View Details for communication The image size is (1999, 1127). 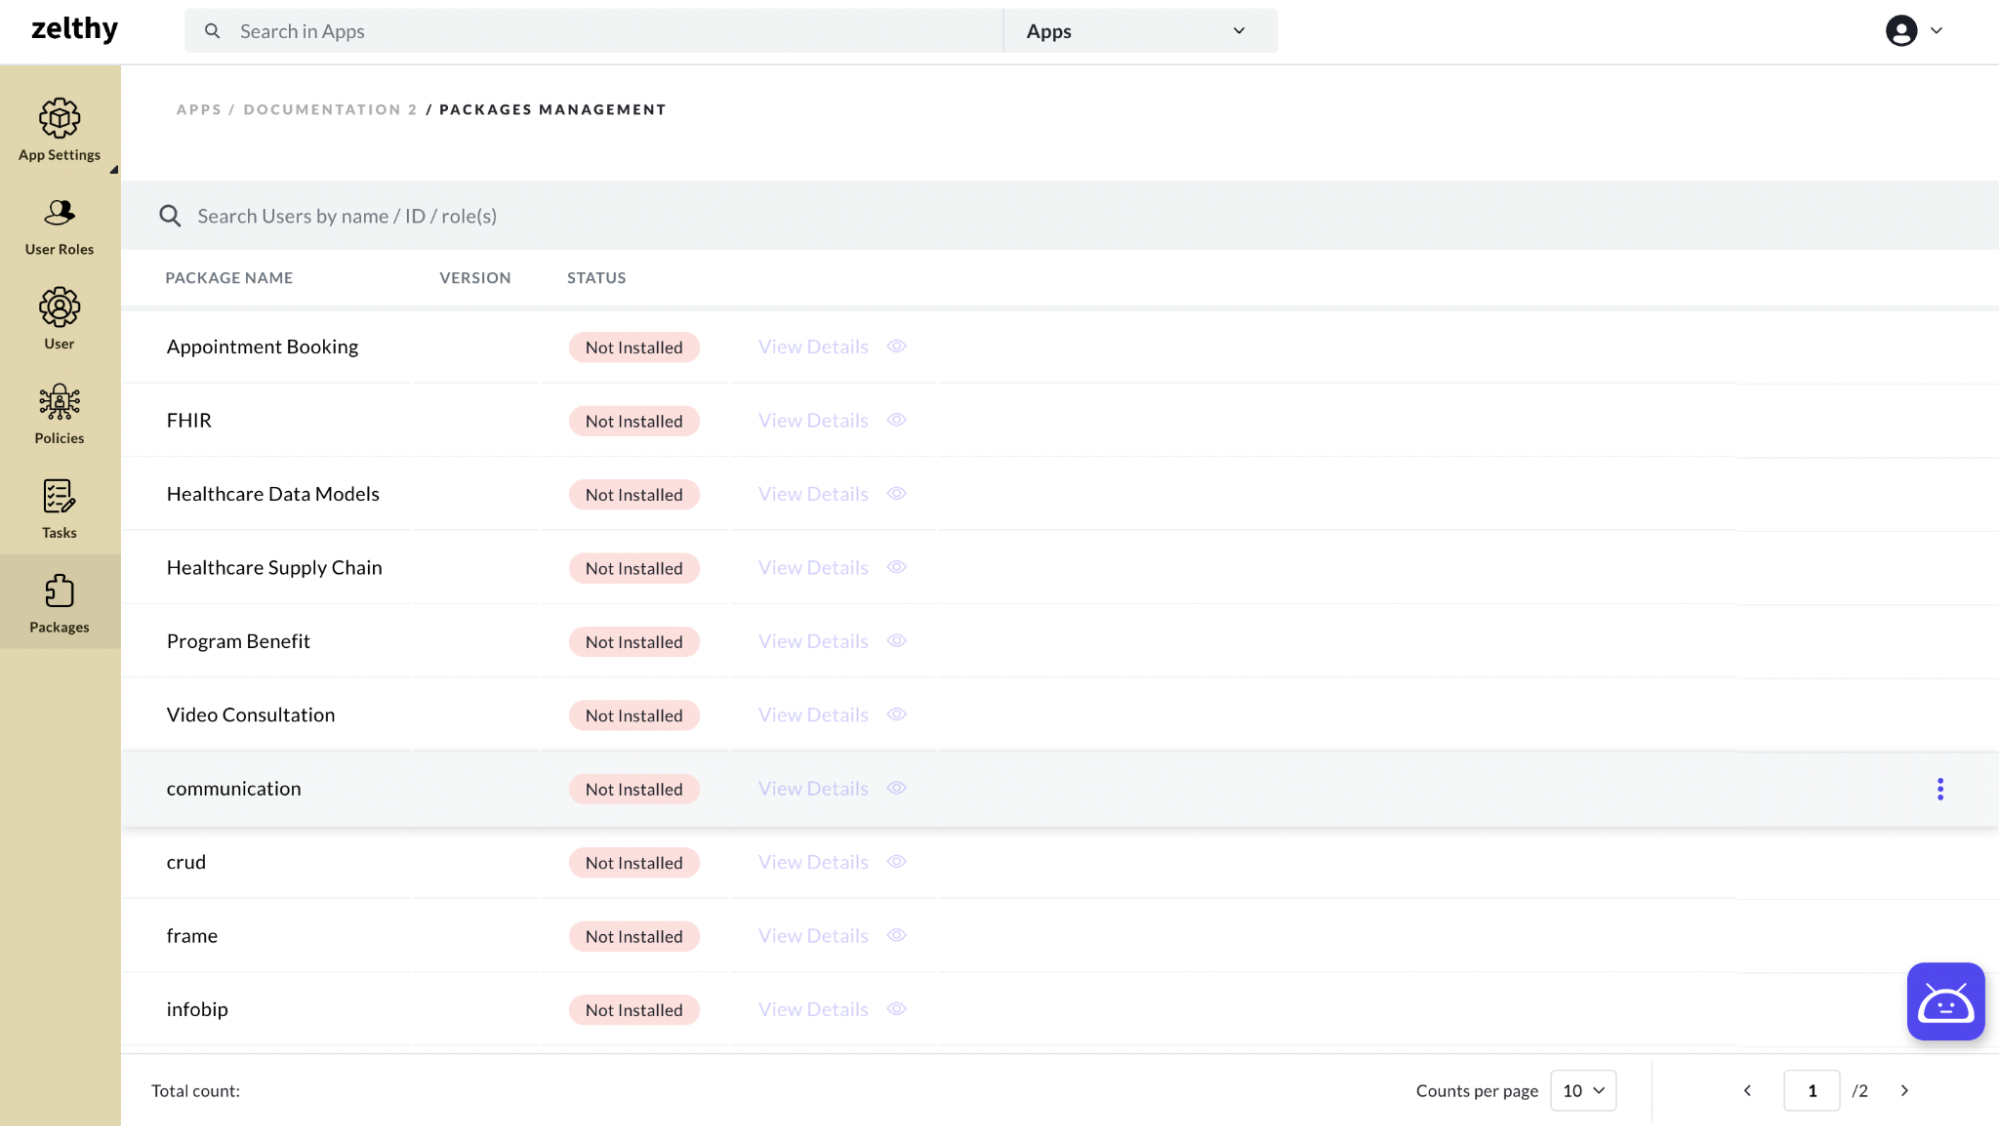[813, 788]
